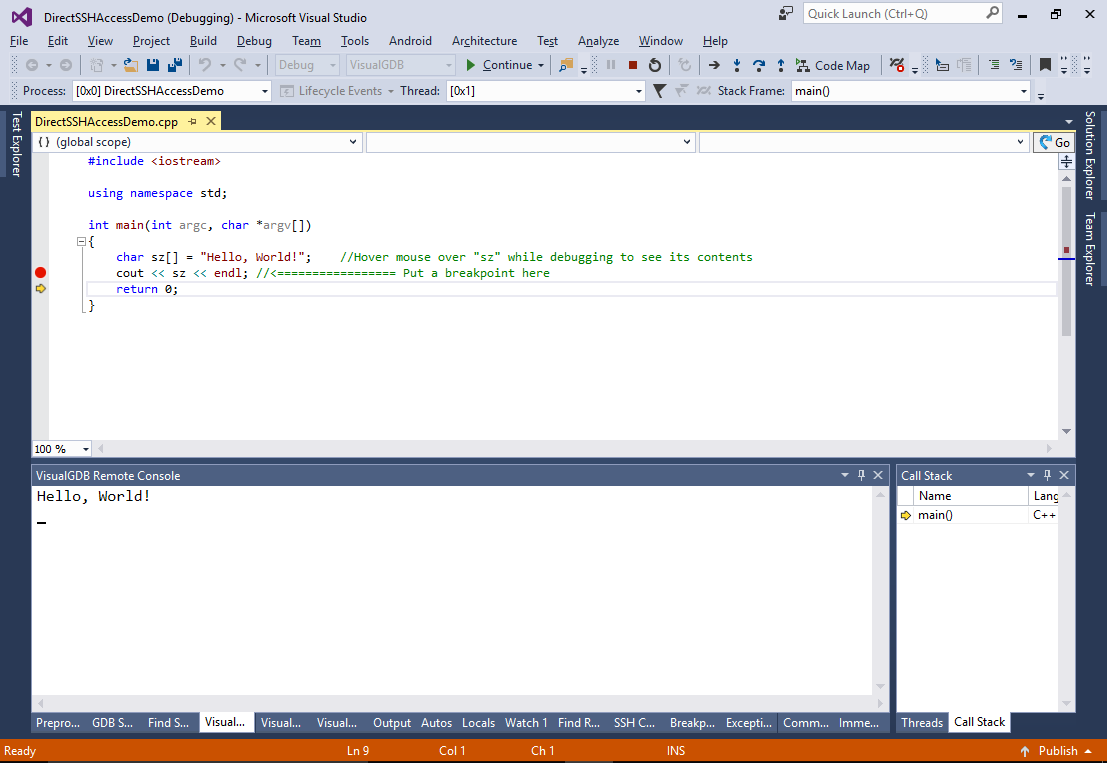Screen dimensions: 1107x763
Task: Toggle the red breakpoint on cout line
Action: [x=40, y=272]
